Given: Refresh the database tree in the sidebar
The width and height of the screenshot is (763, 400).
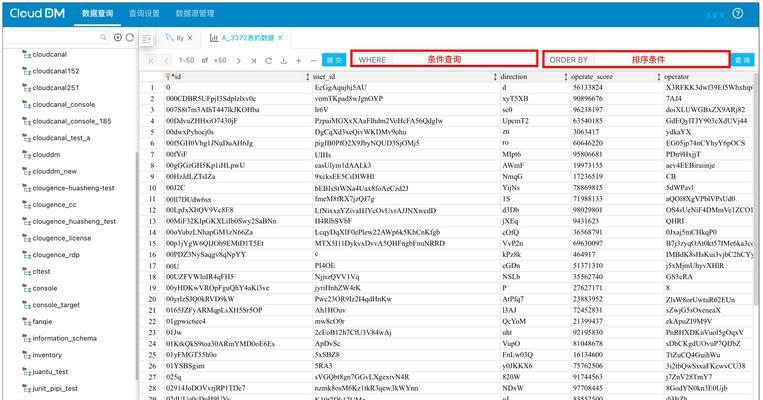Looking at the screenshot, I should 129,37.
